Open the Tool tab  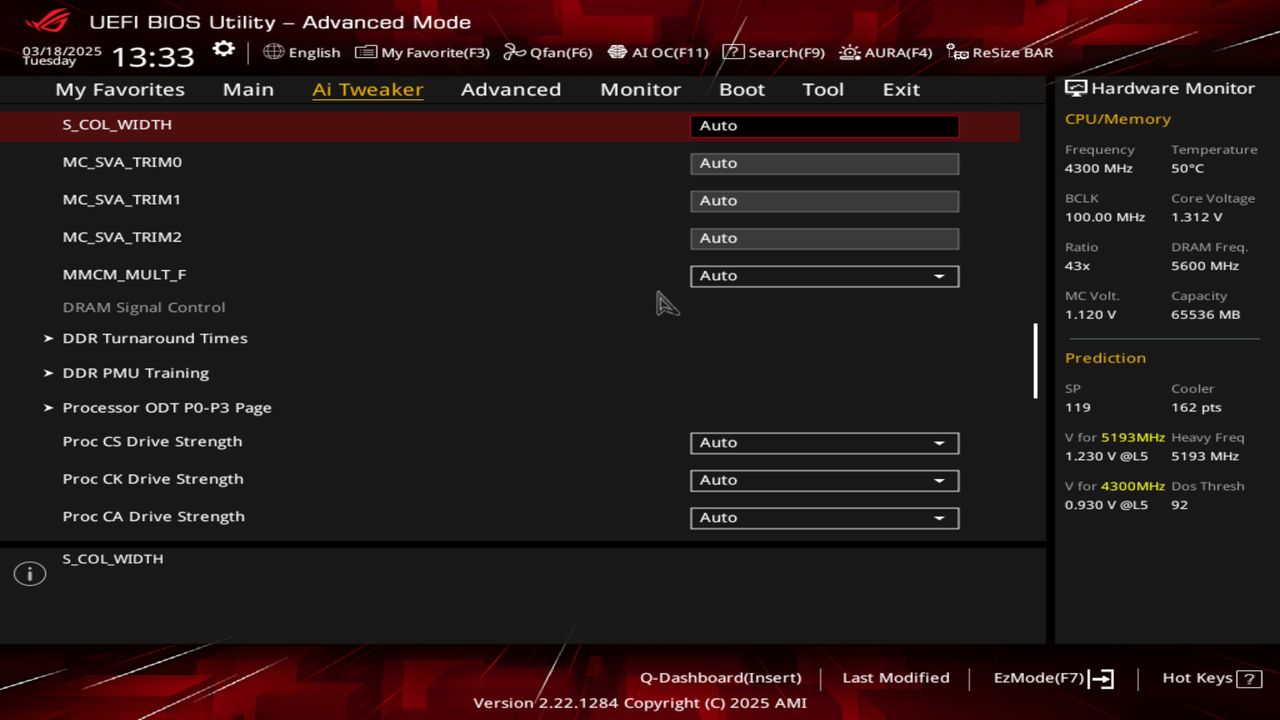[823, 89]
